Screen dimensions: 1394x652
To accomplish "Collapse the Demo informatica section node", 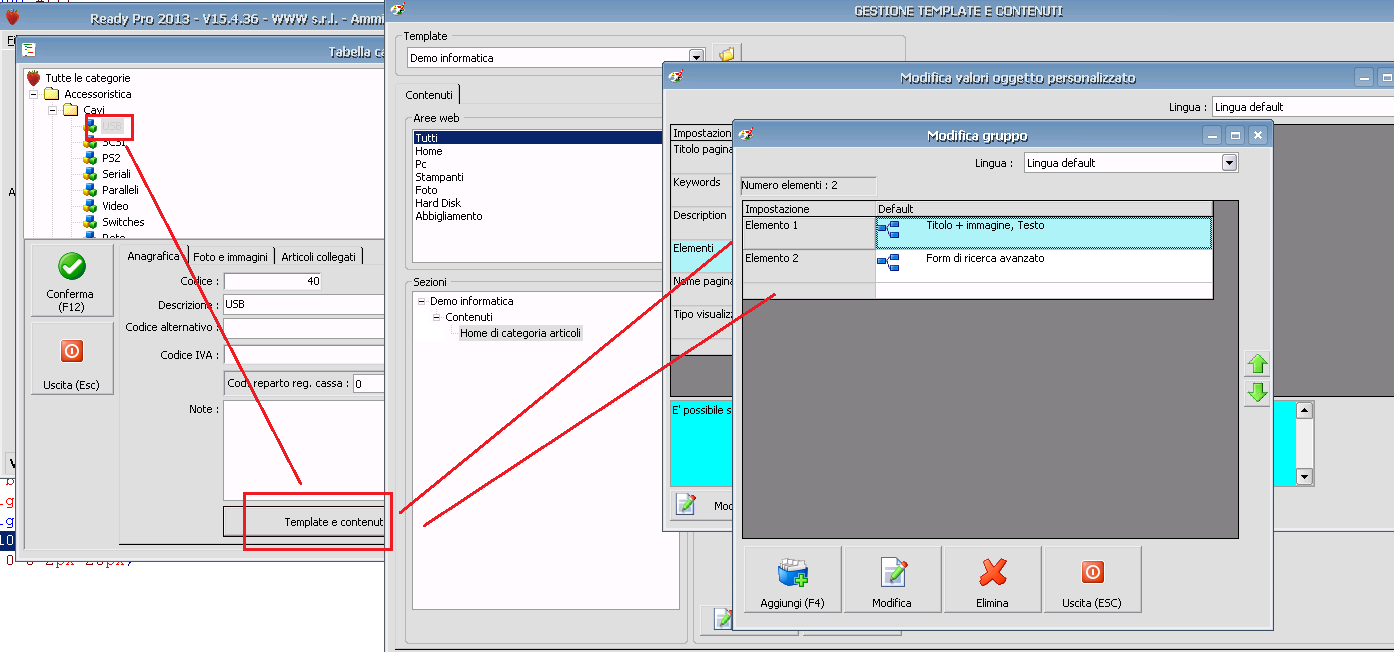I will 422,301.
